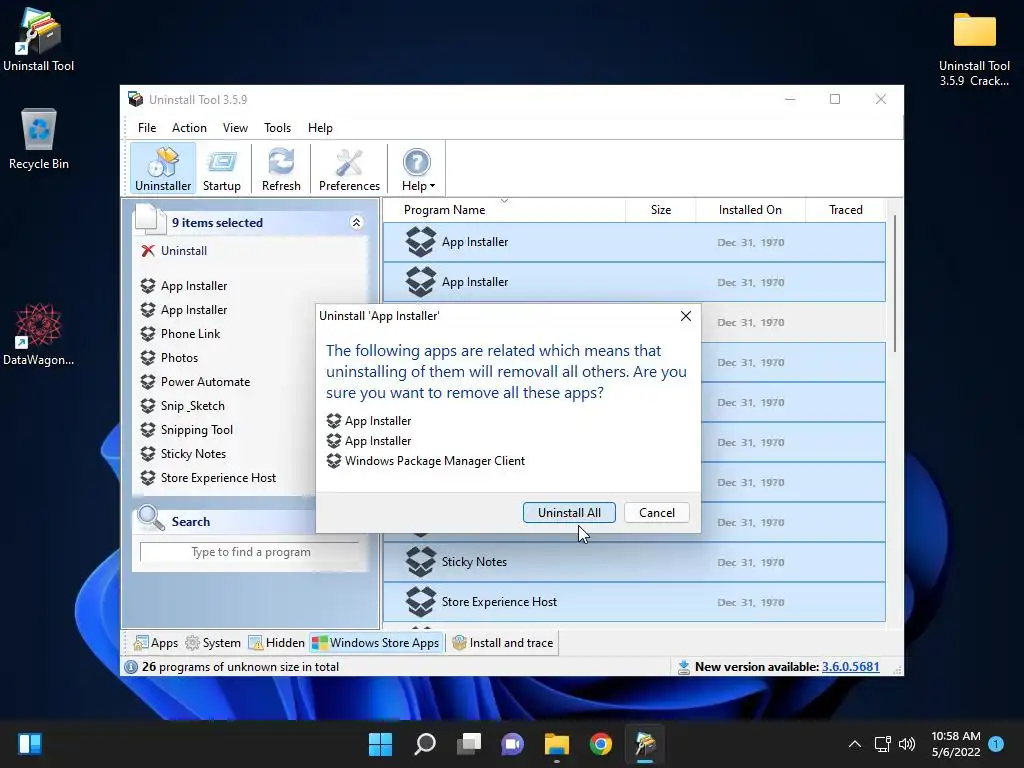Viewport: 1024px width, 768px height.
Task: Click the Uninstall Tool taskbar icon
Action: click(645, 744)
